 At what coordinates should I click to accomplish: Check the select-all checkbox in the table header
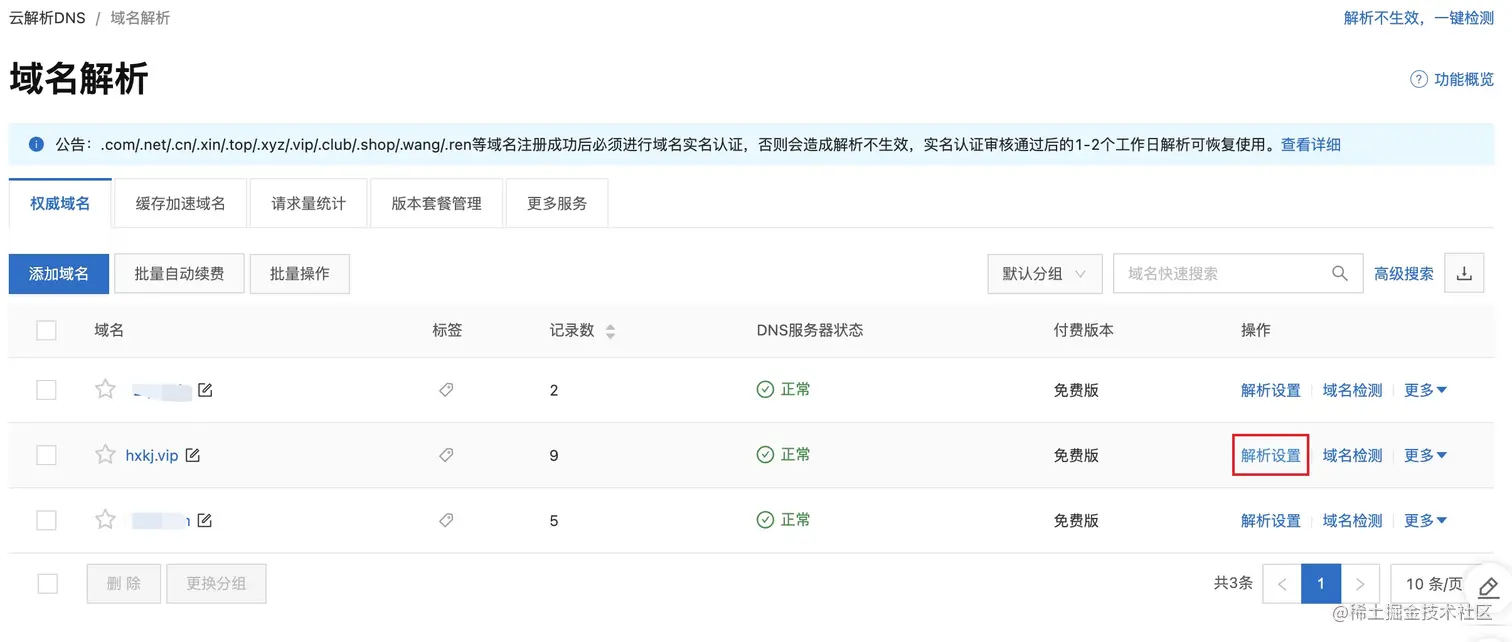click(x=46, y=330)
